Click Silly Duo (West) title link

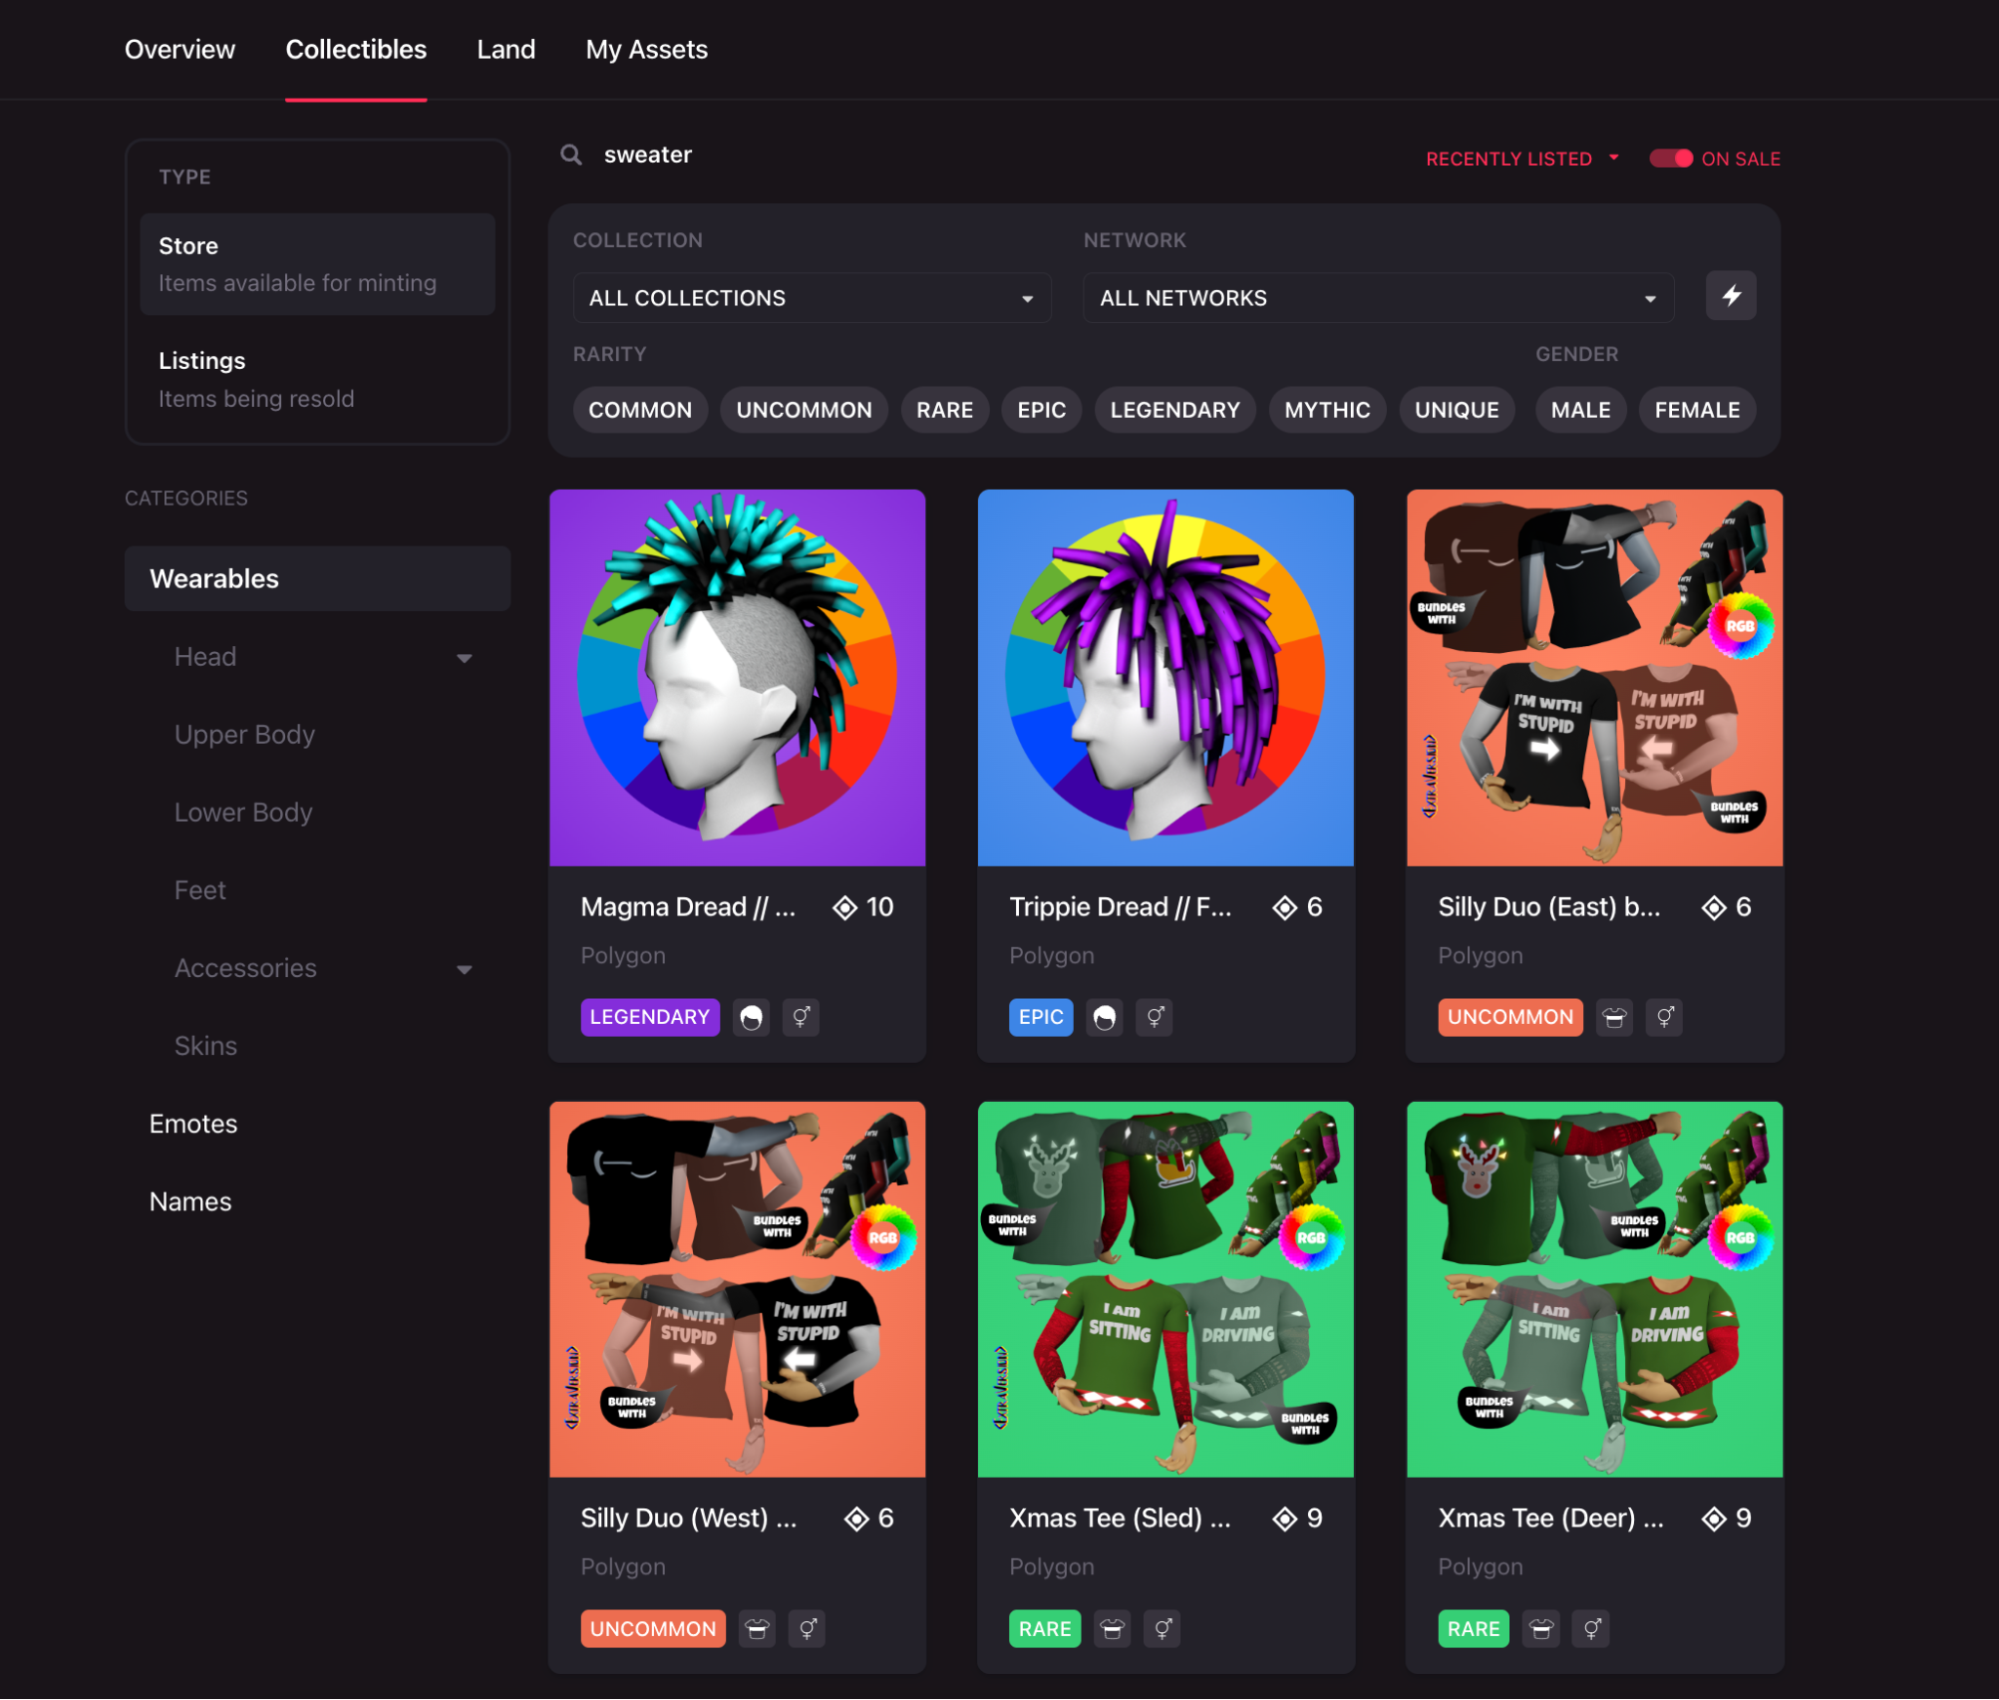click(689, 1519)
